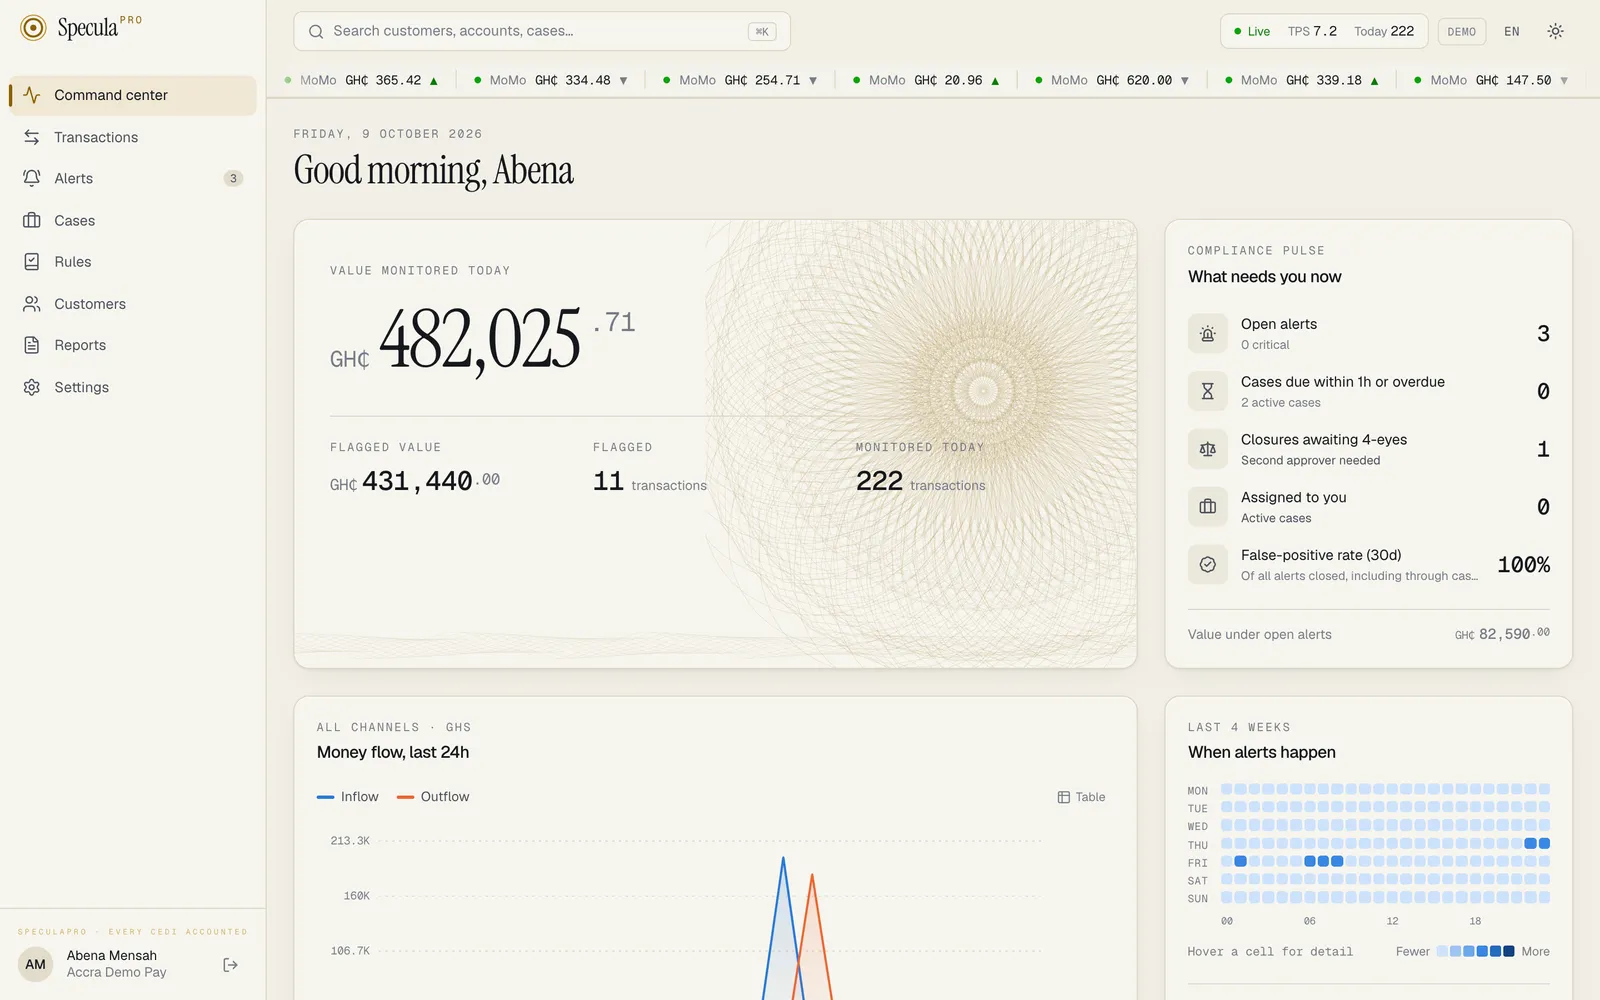Open the Customers page
1600x1000 pixels.
tap(133, 304)
